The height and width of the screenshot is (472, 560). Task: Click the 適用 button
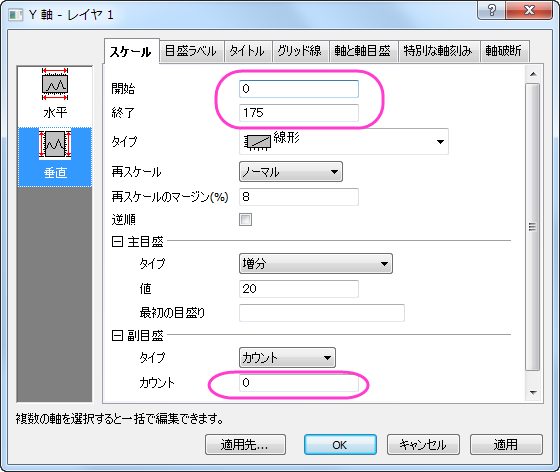(x=506, y=445)
